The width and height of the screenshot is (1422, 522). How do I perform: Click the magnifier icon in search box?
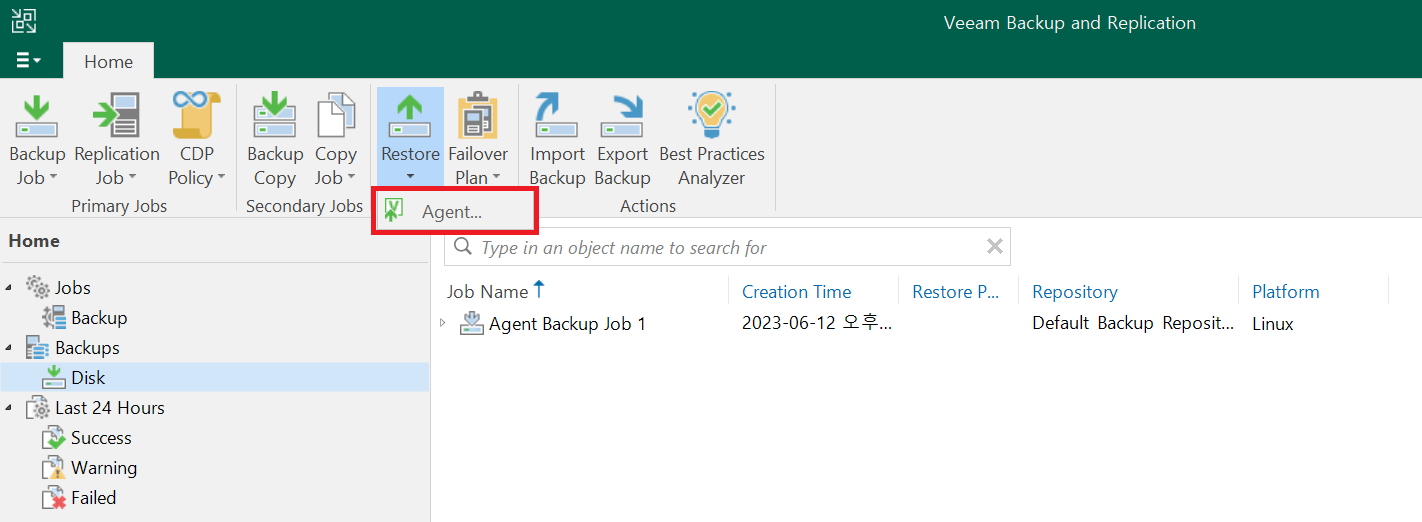[x=463, y=247]
